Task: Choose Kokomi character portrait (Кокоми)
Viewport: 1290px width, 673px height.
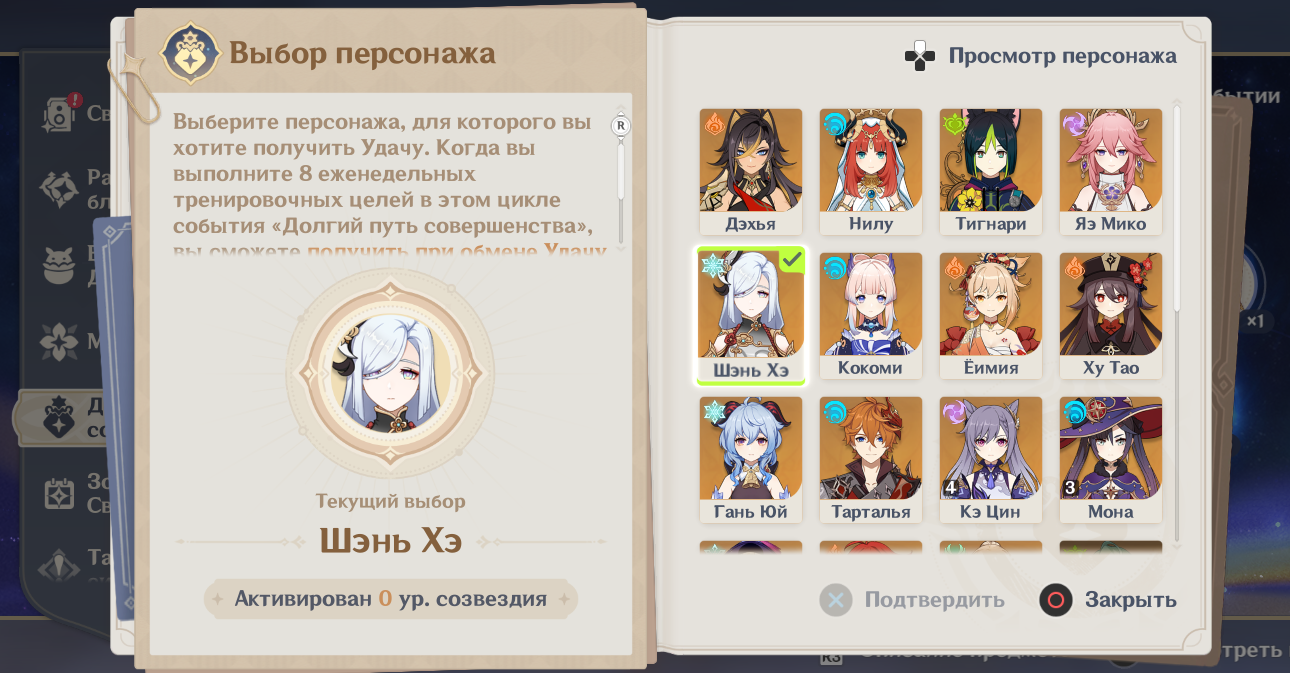Action: coord(871,316)
